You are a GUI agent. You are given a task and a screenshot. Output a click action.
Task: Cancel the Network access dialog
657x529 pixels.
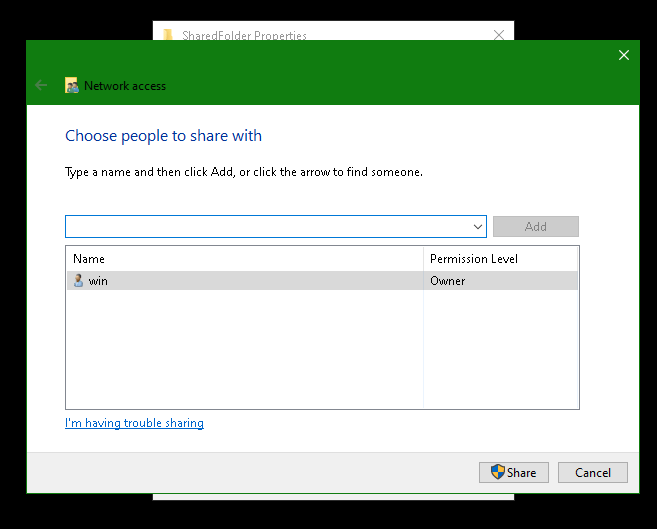coord(592,472)
